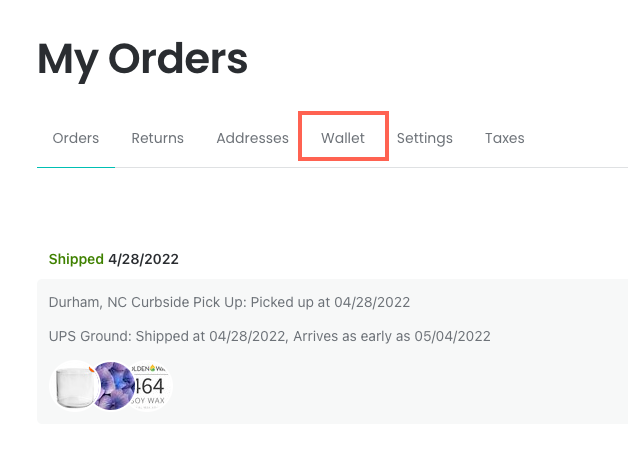Open the Settings tab
This screenshot has width=628, height=463.
coord(425,139)
